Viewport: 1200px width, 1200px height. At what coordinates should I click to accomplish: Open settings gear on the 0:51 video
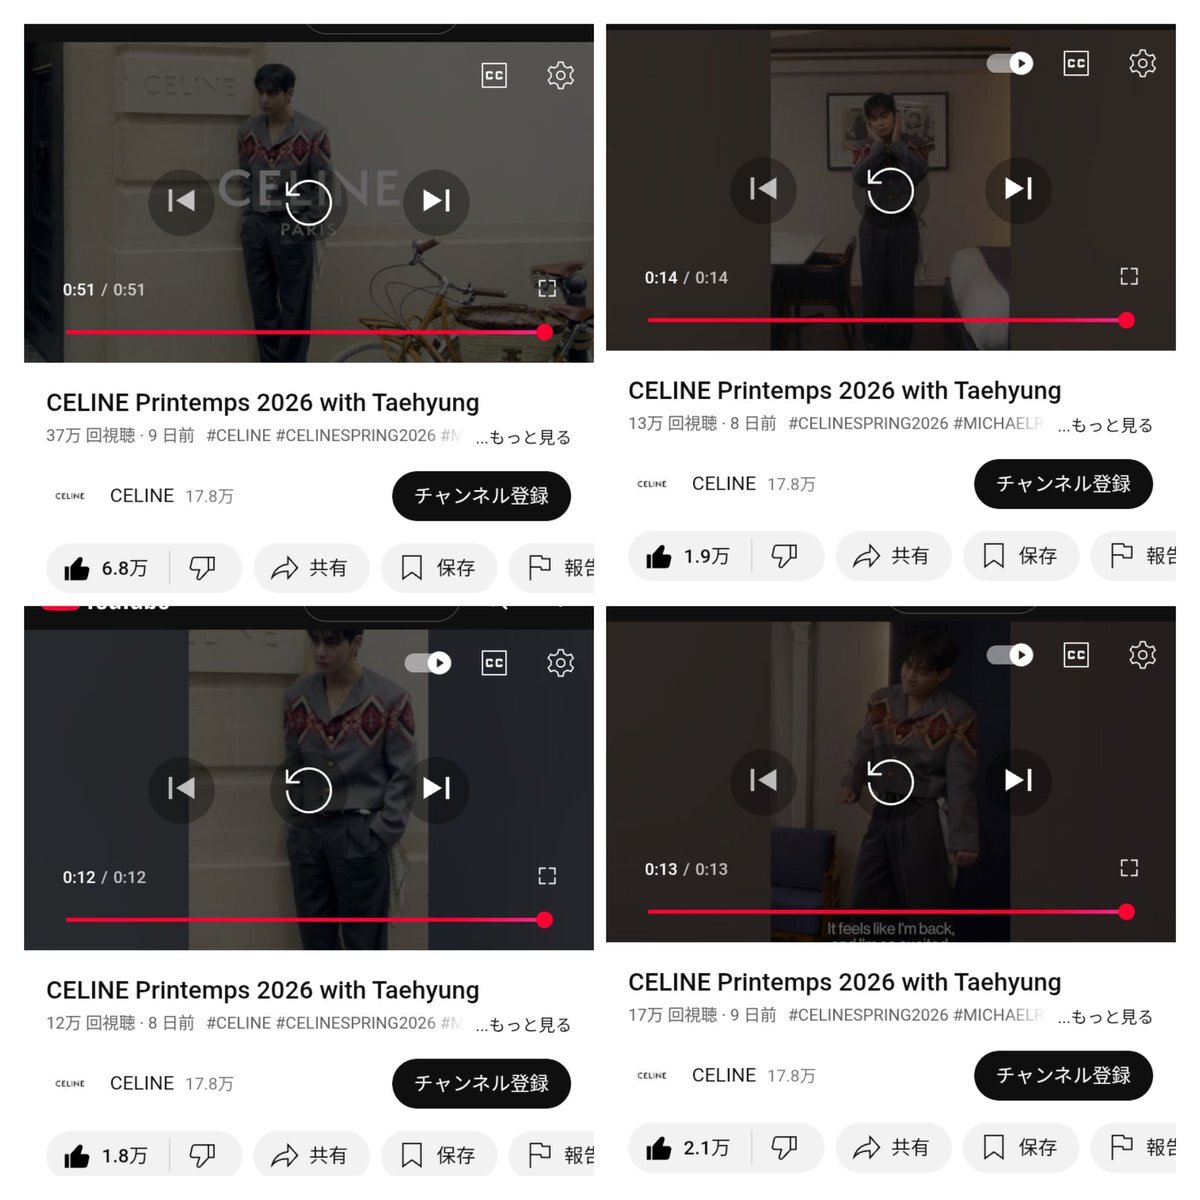point(560,76)
